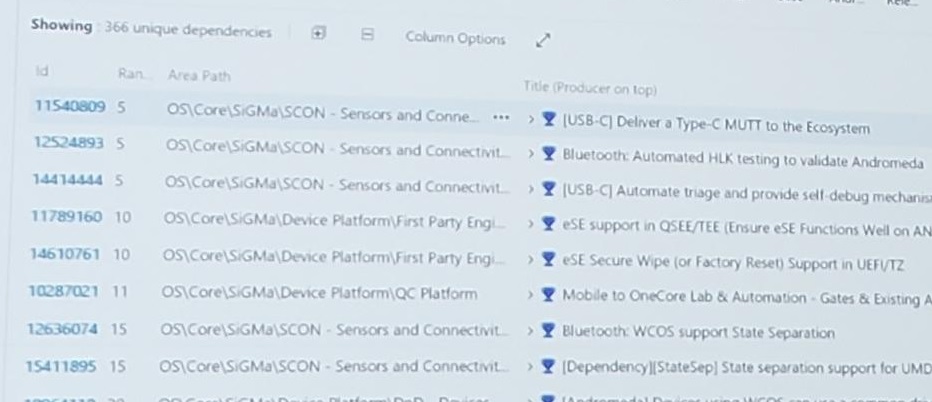The image size is (932, 402).
Task: Enter full screen with diagonal arrow icon
Action: click(x=543, y=40)
